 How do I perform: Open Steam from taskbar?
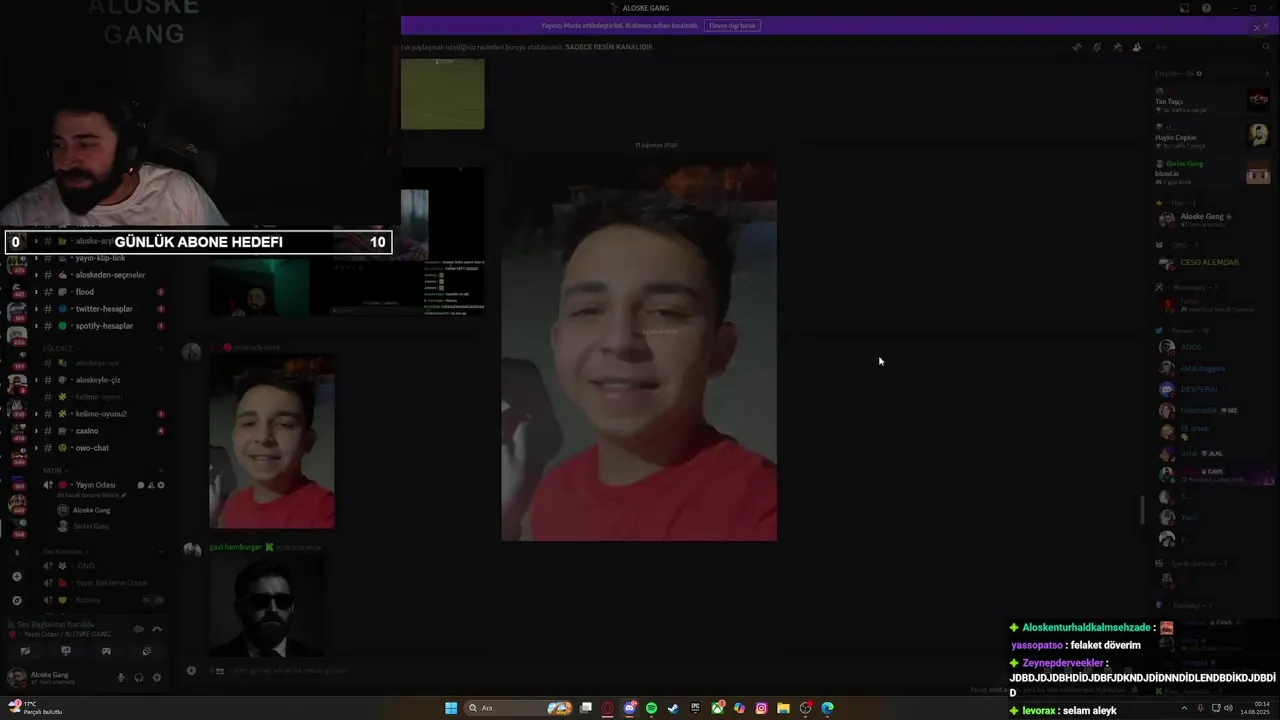point(673,708)
